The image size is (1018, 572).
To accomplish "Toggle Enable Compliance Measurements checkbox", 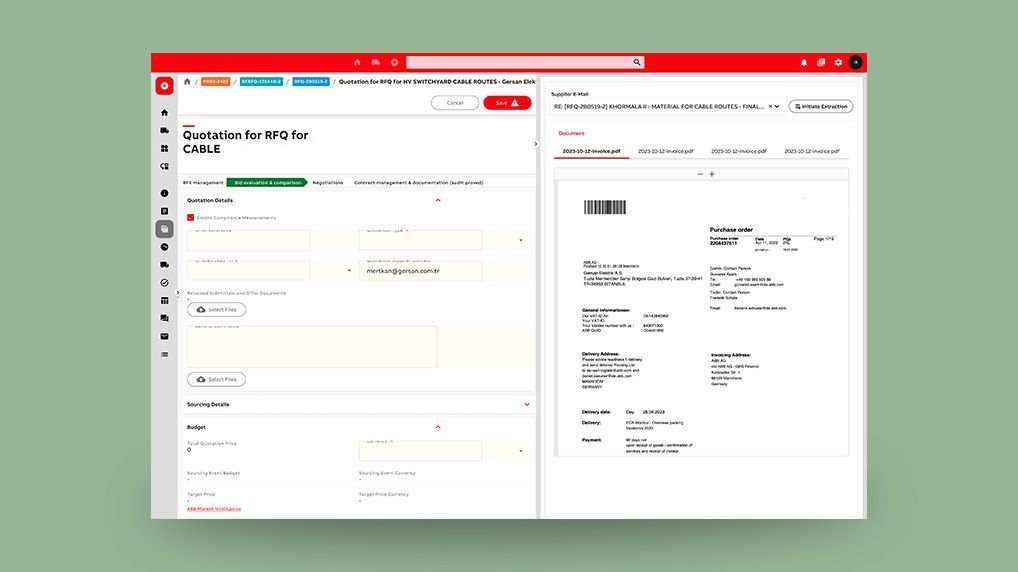I will click(x=190, y=218).
